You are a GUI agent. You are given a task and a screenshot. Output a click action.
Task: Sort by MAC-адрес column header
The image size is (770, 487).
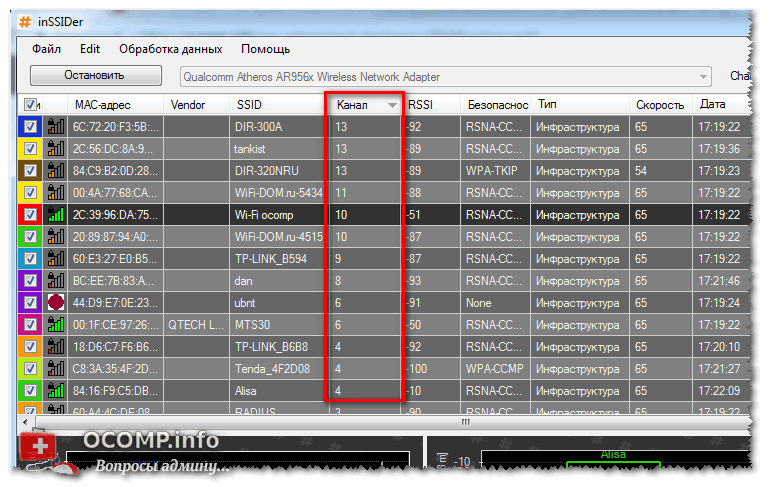coord(115,105)
